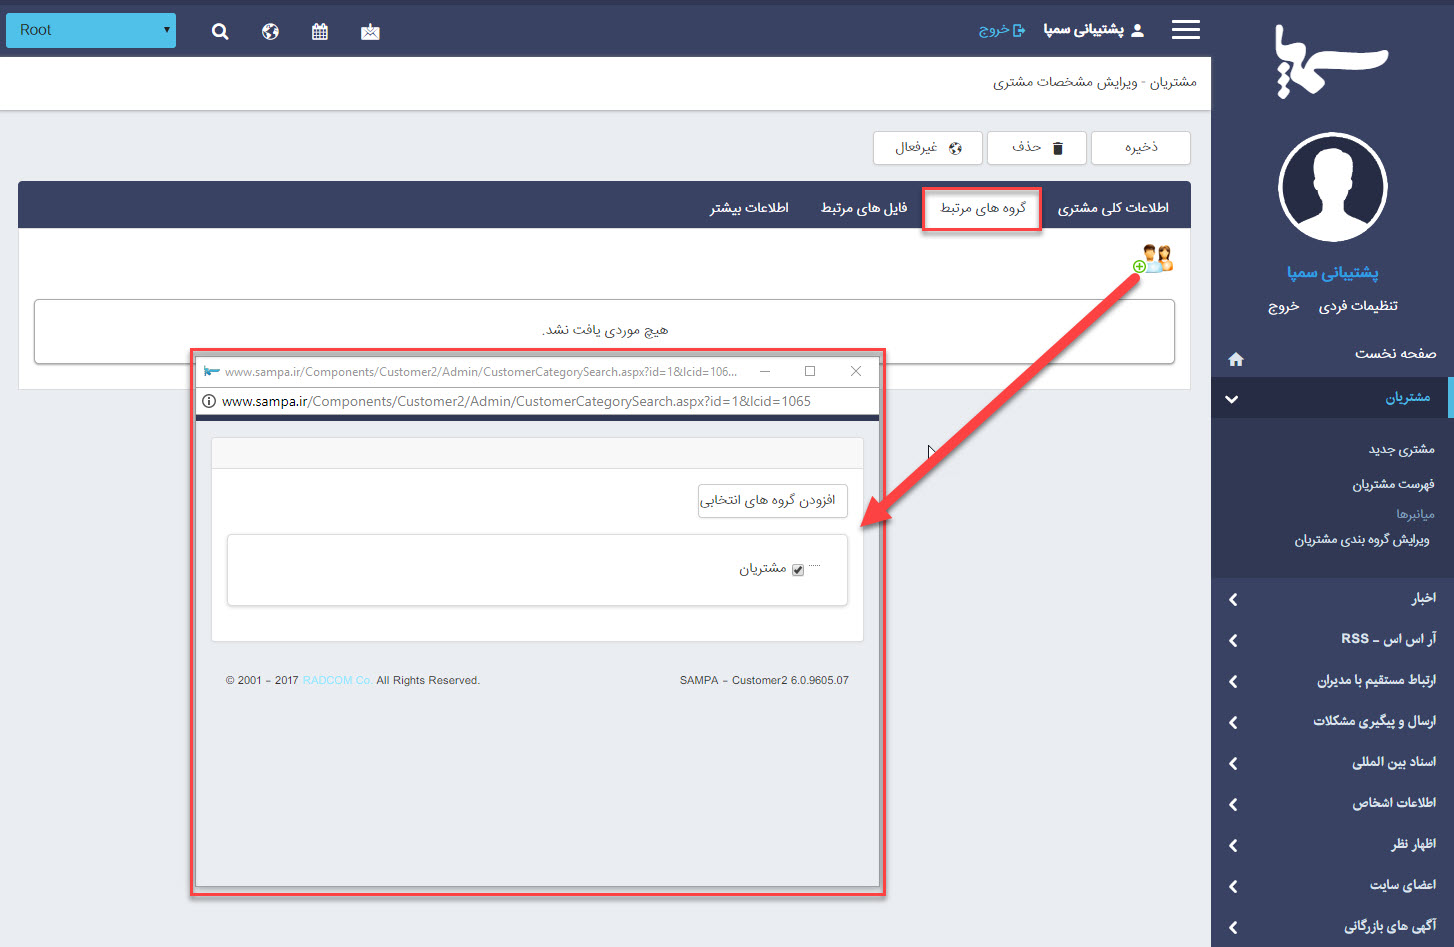The height and width of the screenshot is (947, 1454).
Task: Click the popup address bar URL field
Action: [x=516, y=401]
